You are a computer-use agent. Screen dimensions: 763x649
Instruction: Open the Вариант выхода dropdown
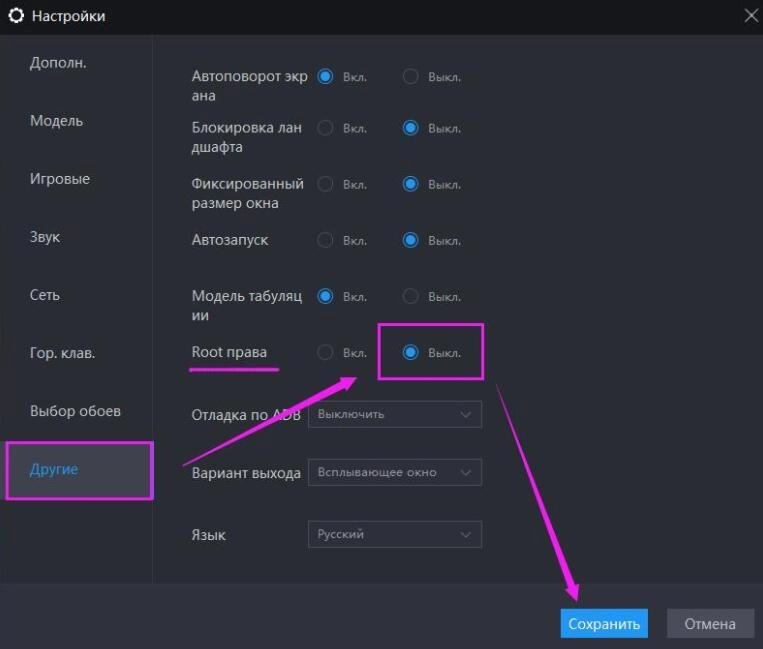[x=394, y=472]
